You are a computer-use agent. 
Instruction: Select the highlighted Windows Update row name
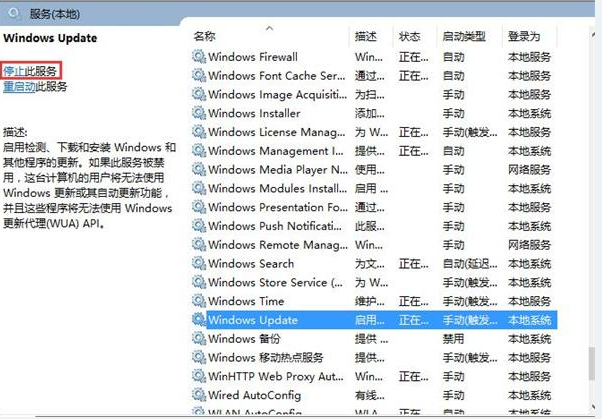click(253, 320)
